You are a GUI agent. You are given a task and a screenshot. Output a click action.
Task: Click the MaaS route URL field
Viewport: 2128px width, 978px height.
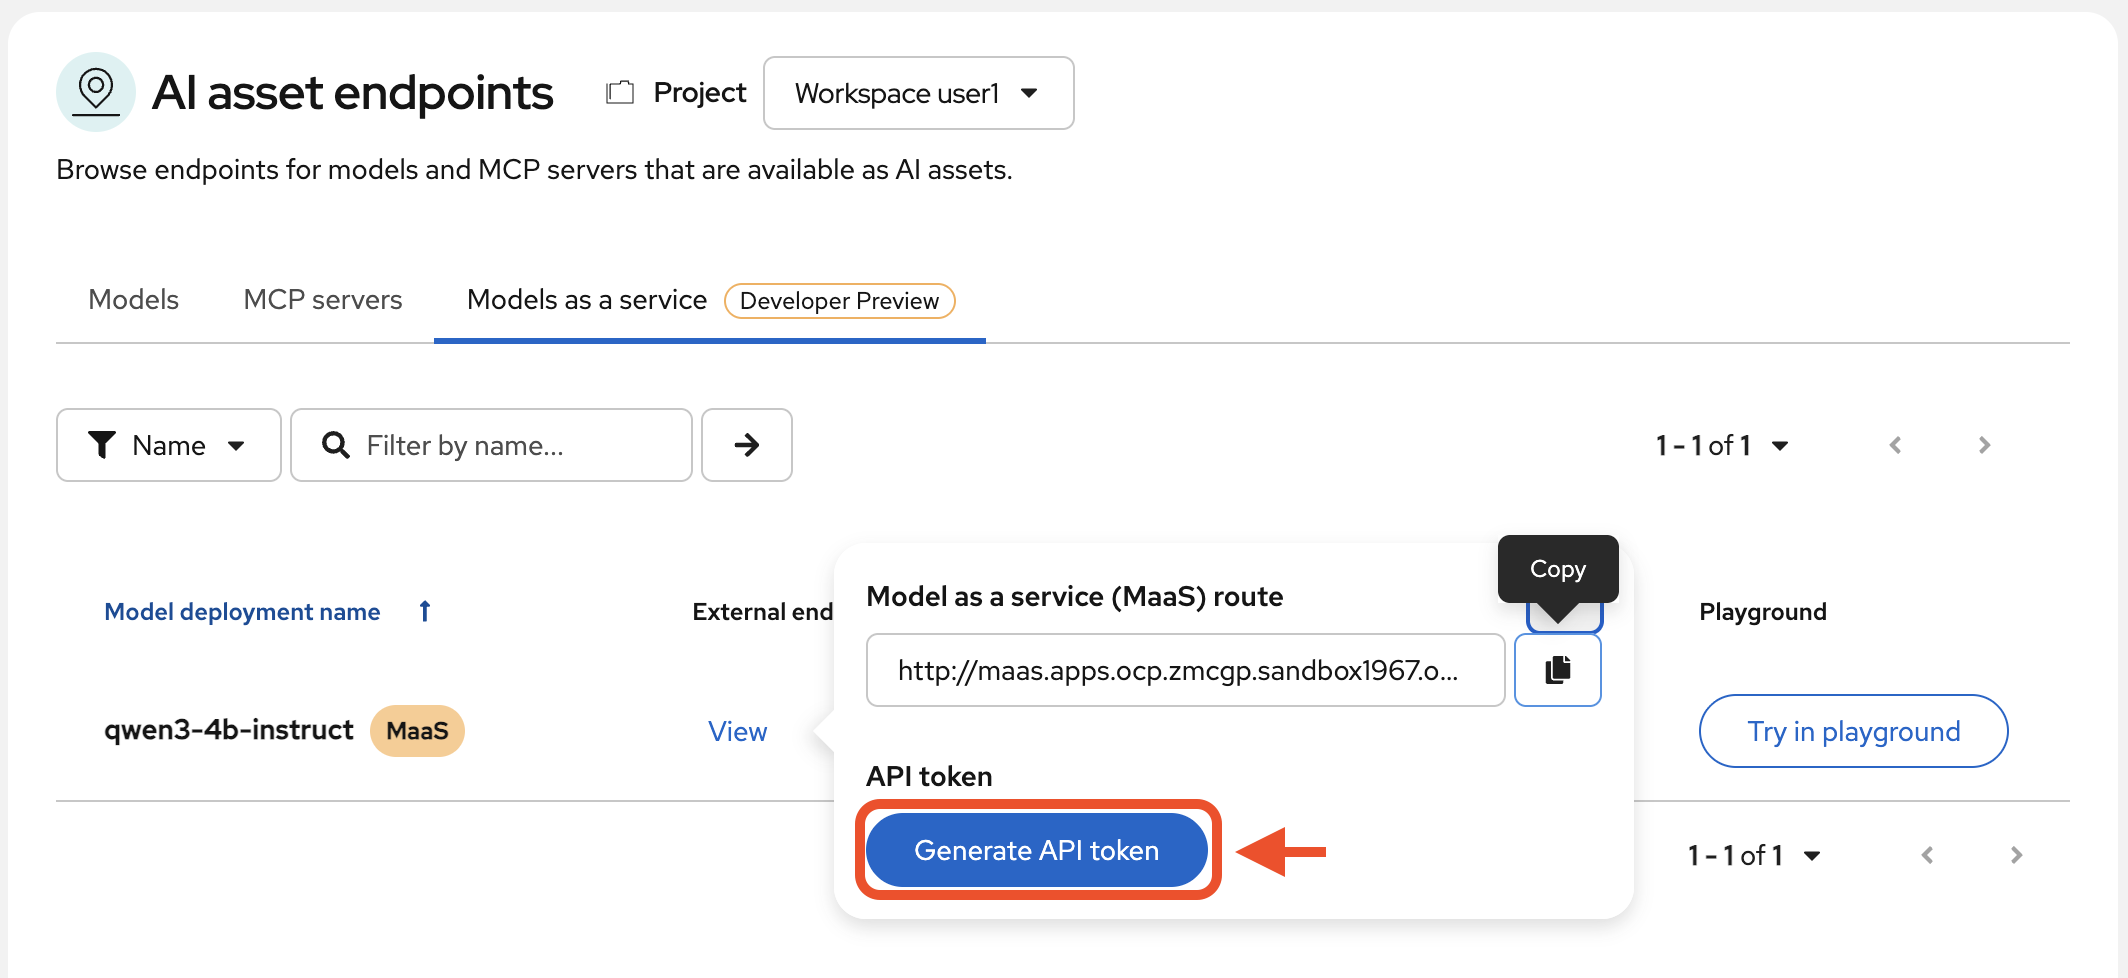[x=1185, y=670]
